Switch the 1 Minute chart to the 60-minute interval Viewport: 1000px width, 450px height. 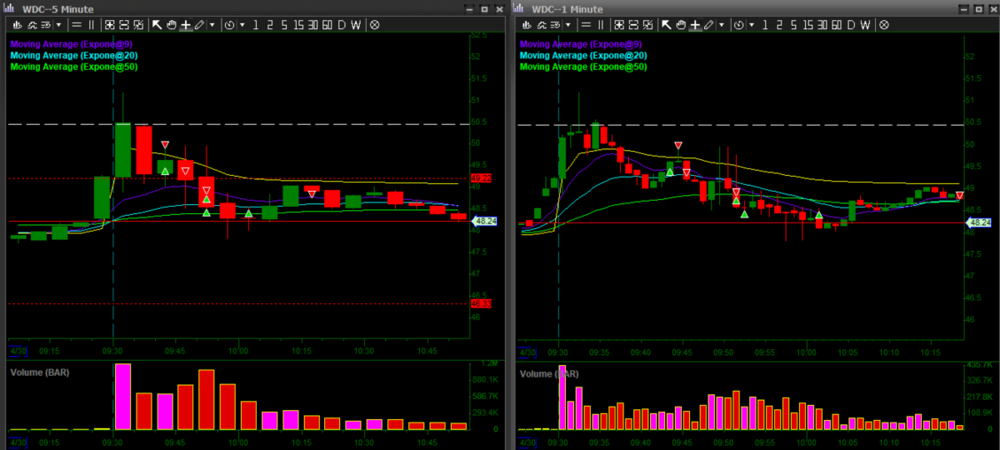point(836,23)
